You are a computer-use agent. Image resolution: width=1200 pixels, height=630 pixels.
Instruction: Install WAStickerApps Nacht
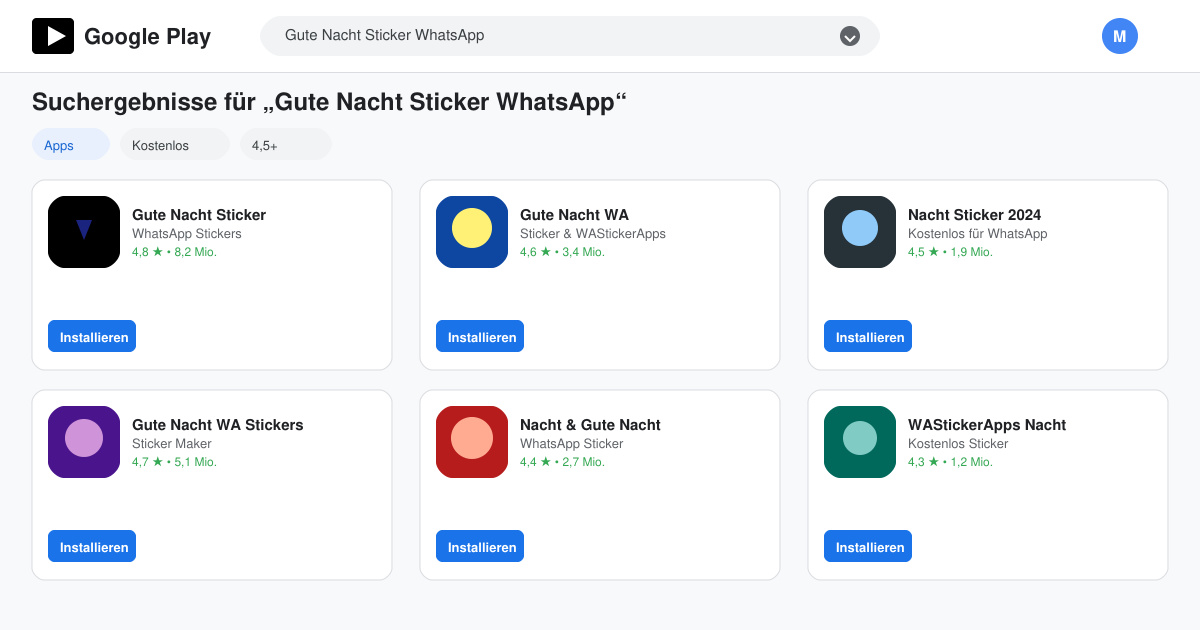click(868, 546)
